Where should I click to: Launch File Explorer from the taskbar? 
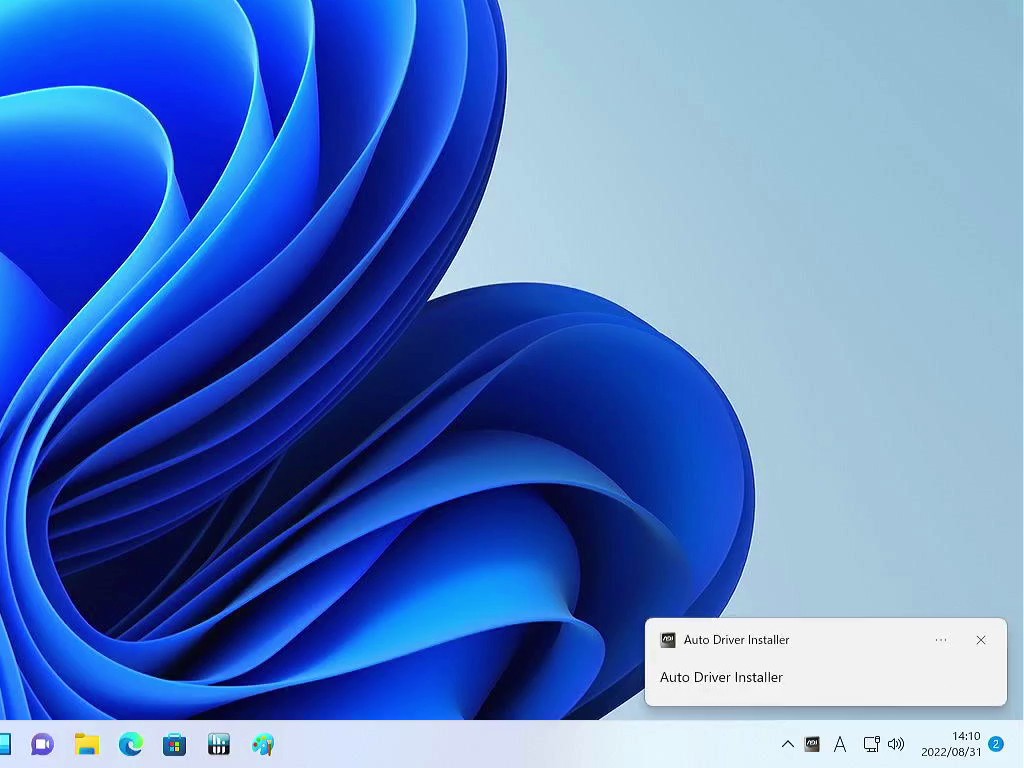point(87,744)
